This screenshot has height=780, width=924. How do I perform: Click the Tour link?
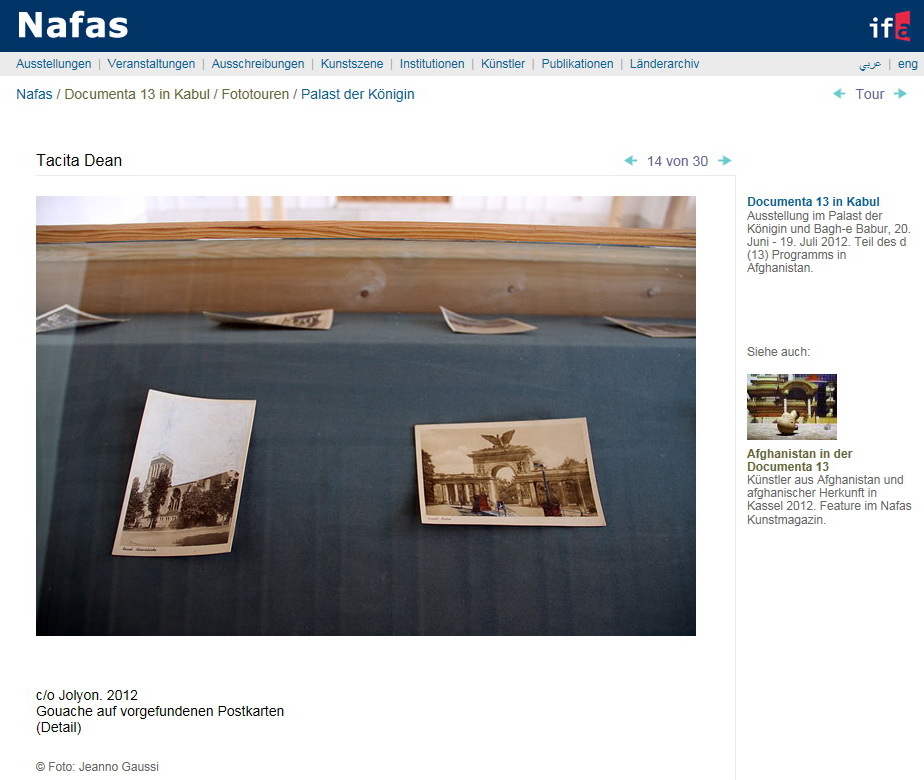[x=870, y=94]
